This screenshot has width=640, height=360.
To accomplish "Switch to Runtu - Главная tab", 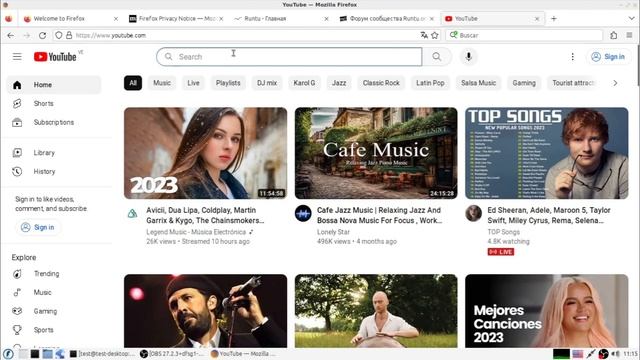I will [282, 19].
